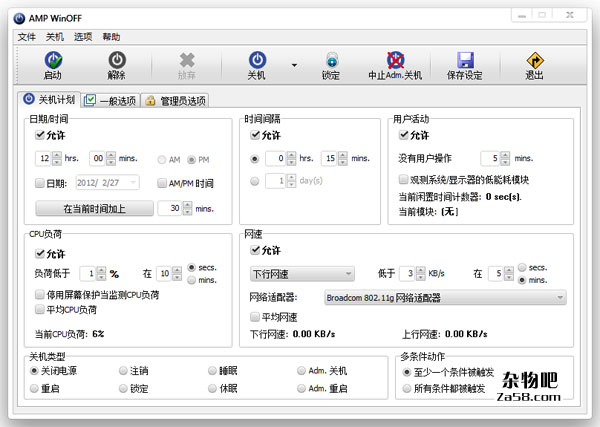Open the 关机 menu in the menu bar
Image resolution: width=600 pixels, height=427 pixels.
[x=54, y=37]
